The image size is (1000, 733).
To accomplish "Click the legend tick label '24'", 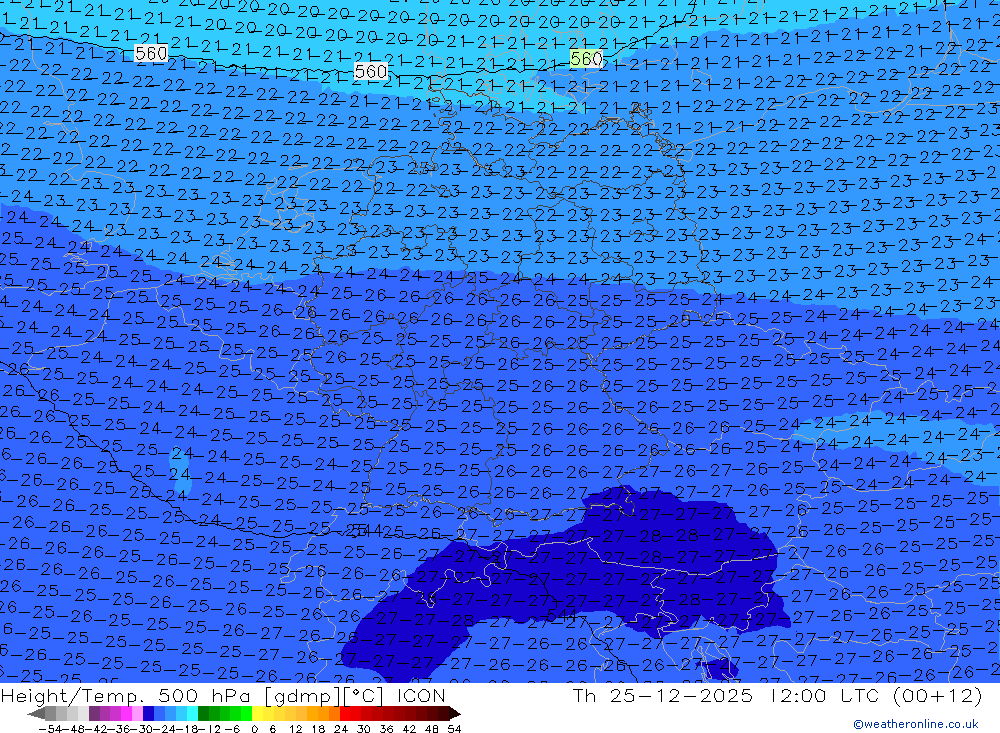I will tap(341, 729).
